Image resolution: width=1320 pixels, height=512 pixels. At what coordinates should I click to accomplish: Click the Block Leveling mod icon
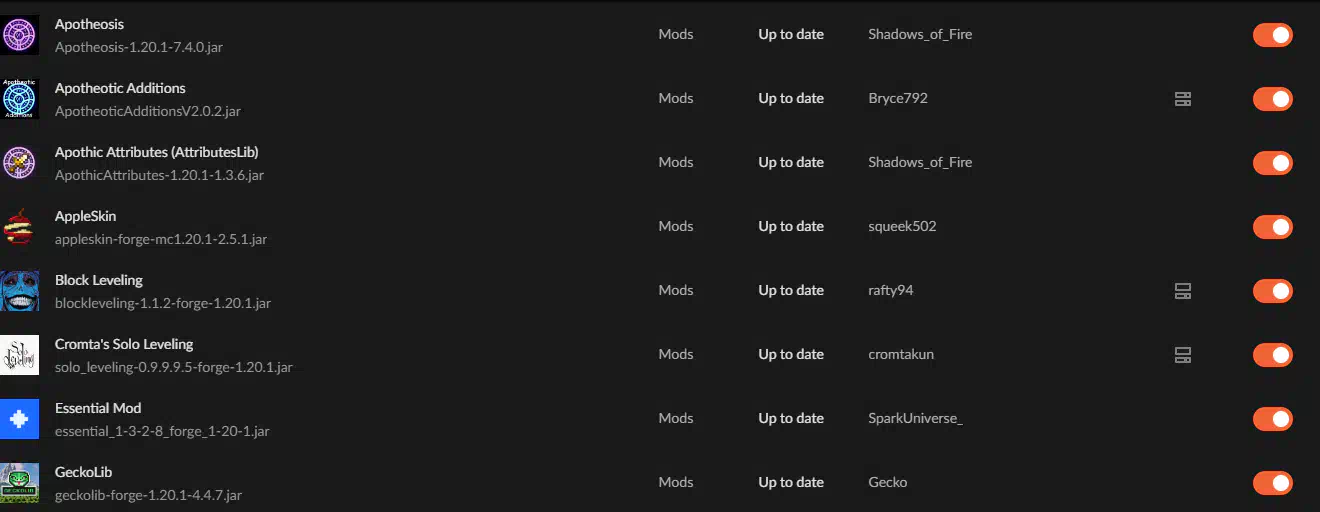(19, 291)
